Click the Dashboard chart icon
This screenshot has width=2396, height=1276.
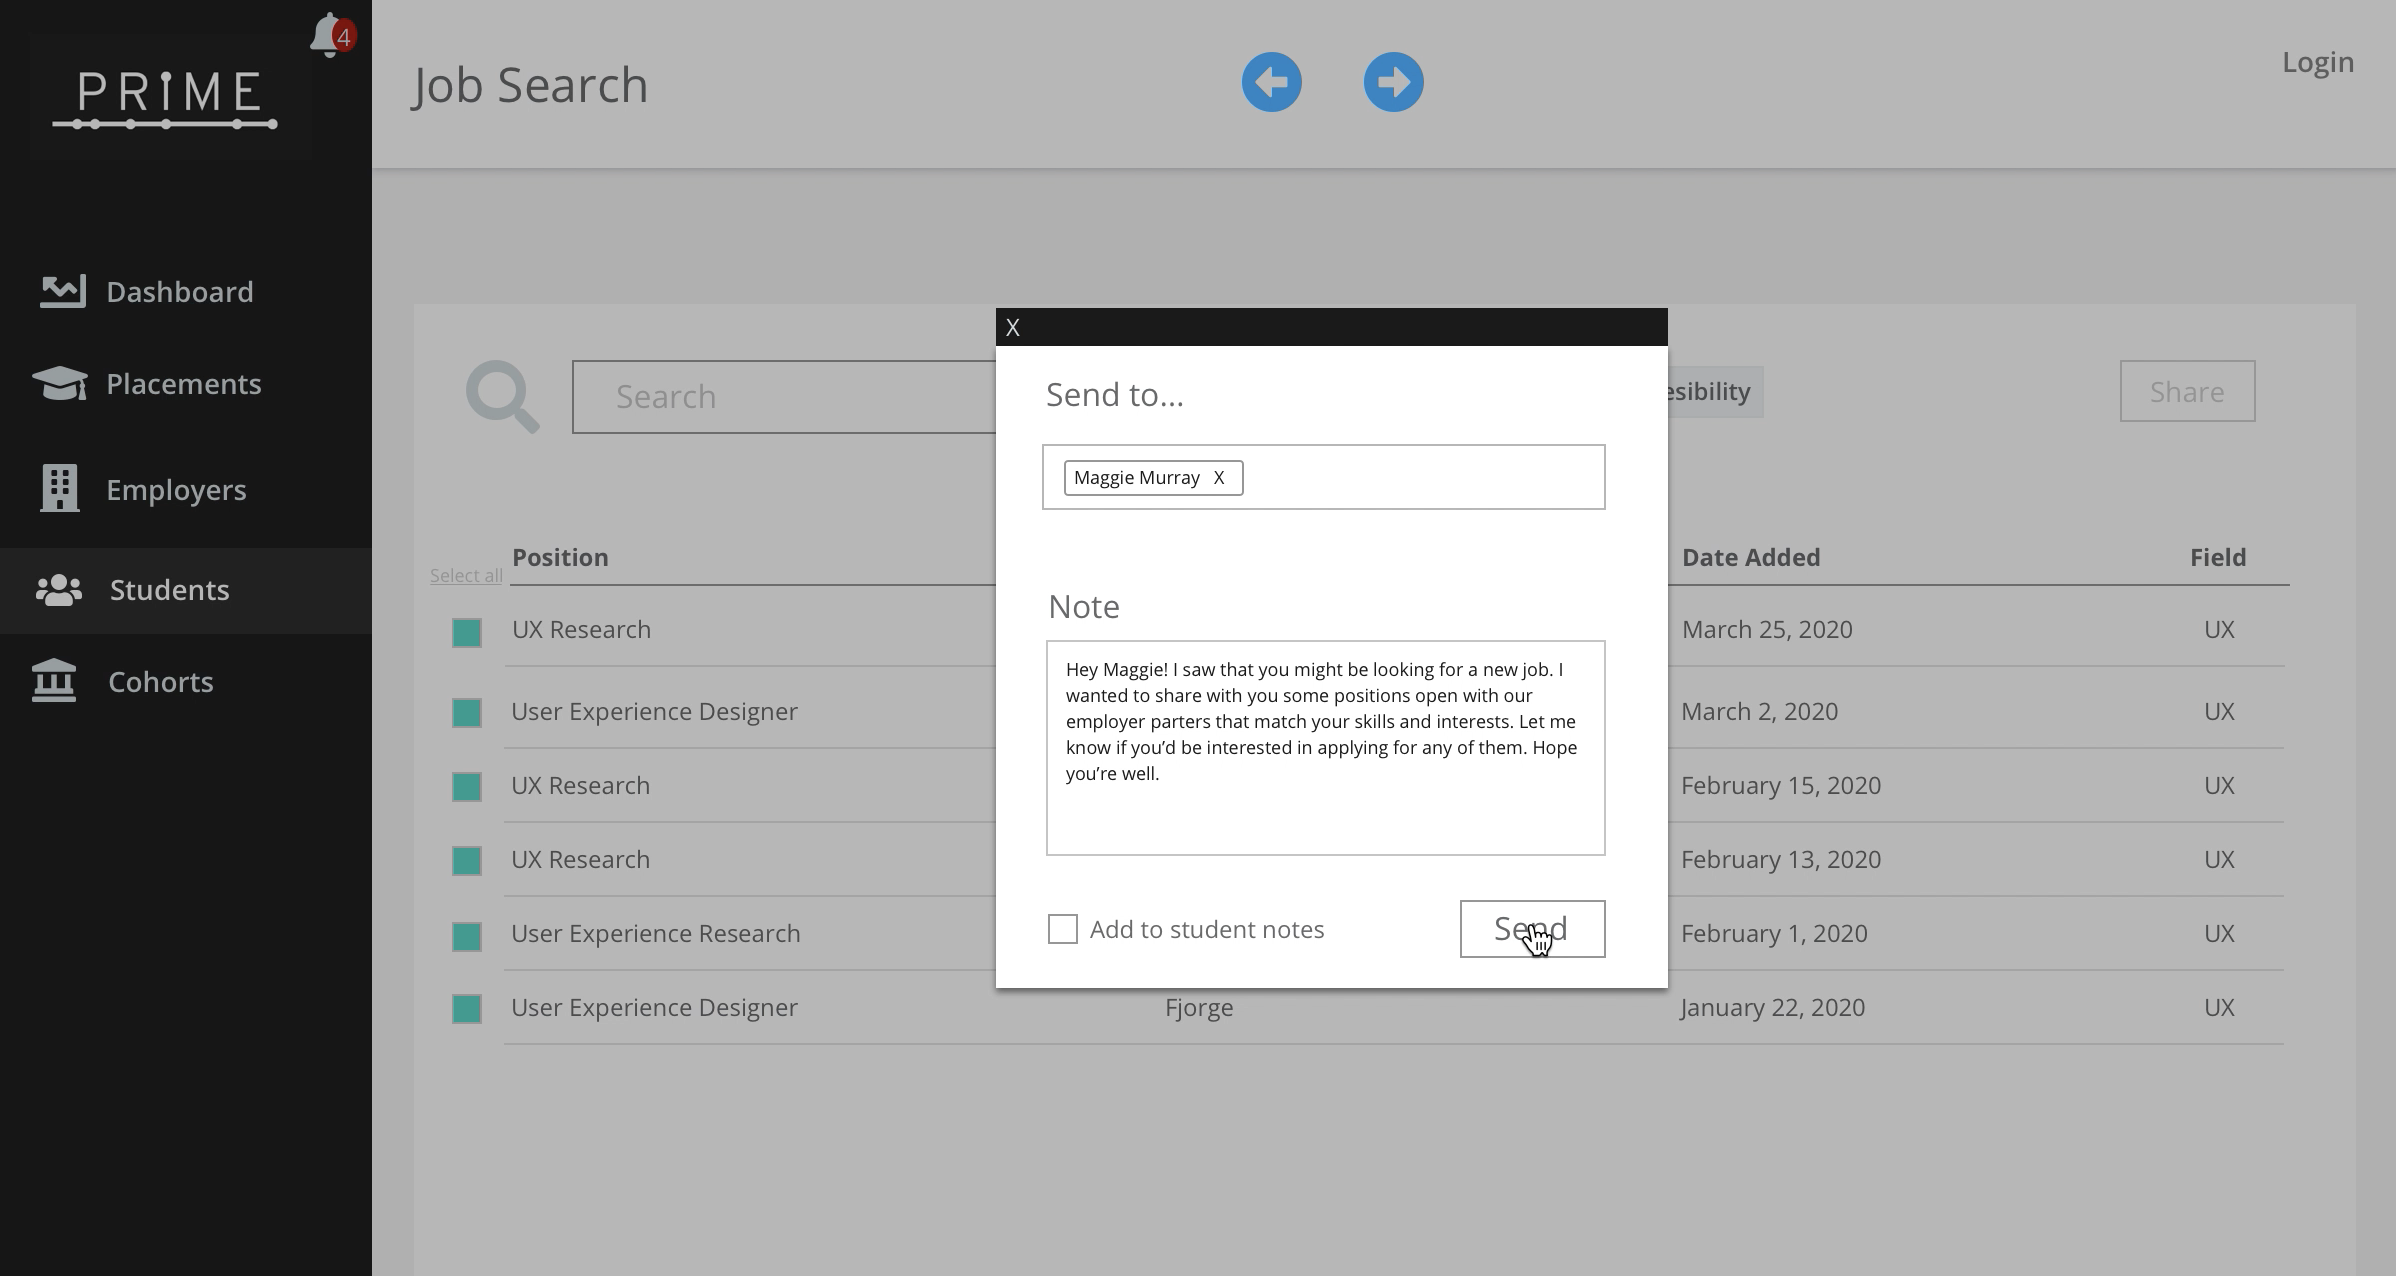tap(62, 291)
